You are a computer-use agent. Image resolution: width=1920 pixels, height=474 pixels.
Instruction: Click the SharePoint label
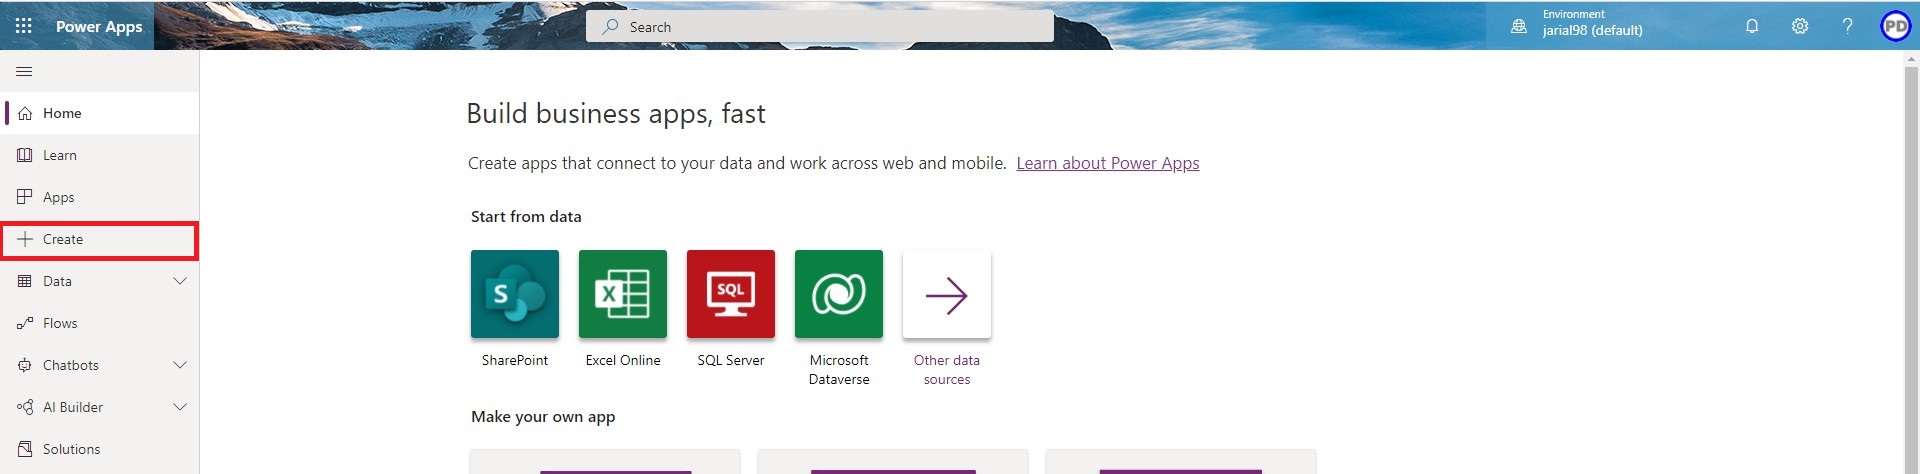(x=515, y=360)
